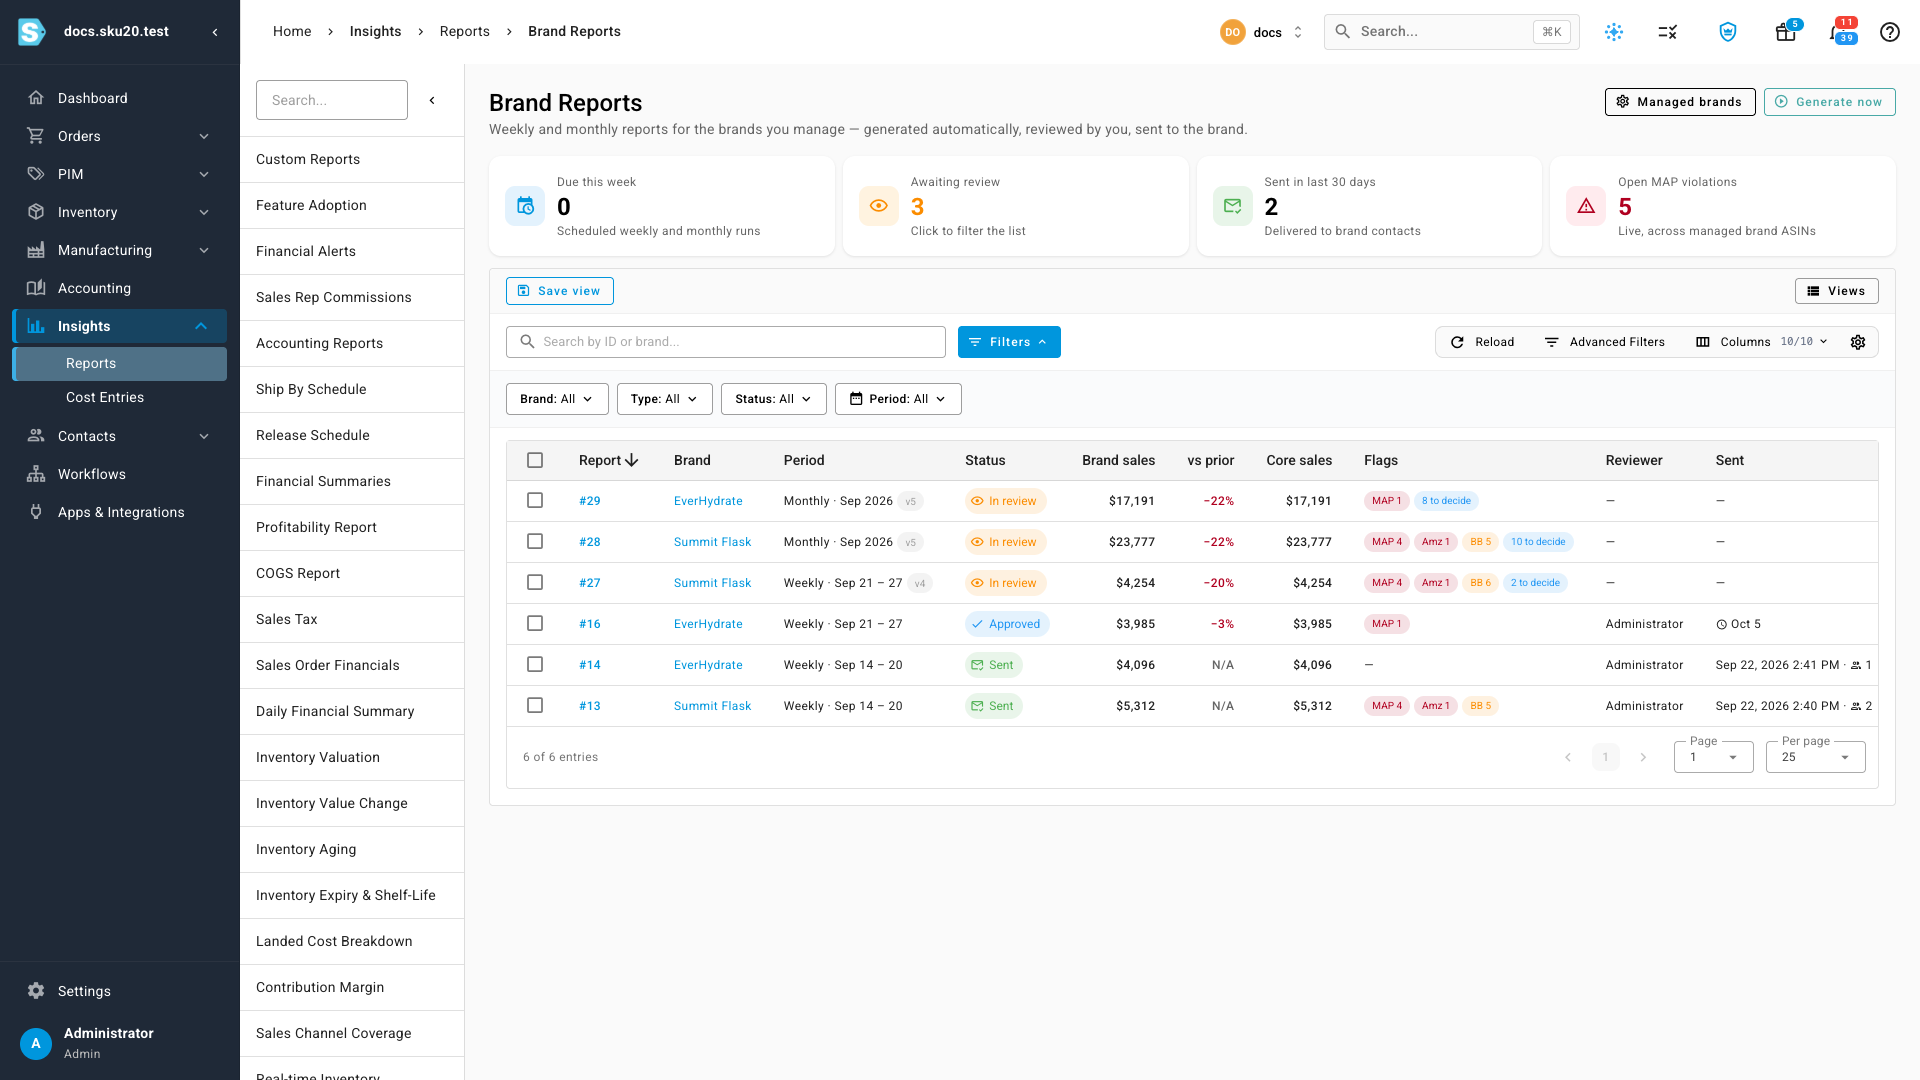Open Settings gear in sidebar
The width and height of the screenshot is (1920, 1080).
[36, 991]
